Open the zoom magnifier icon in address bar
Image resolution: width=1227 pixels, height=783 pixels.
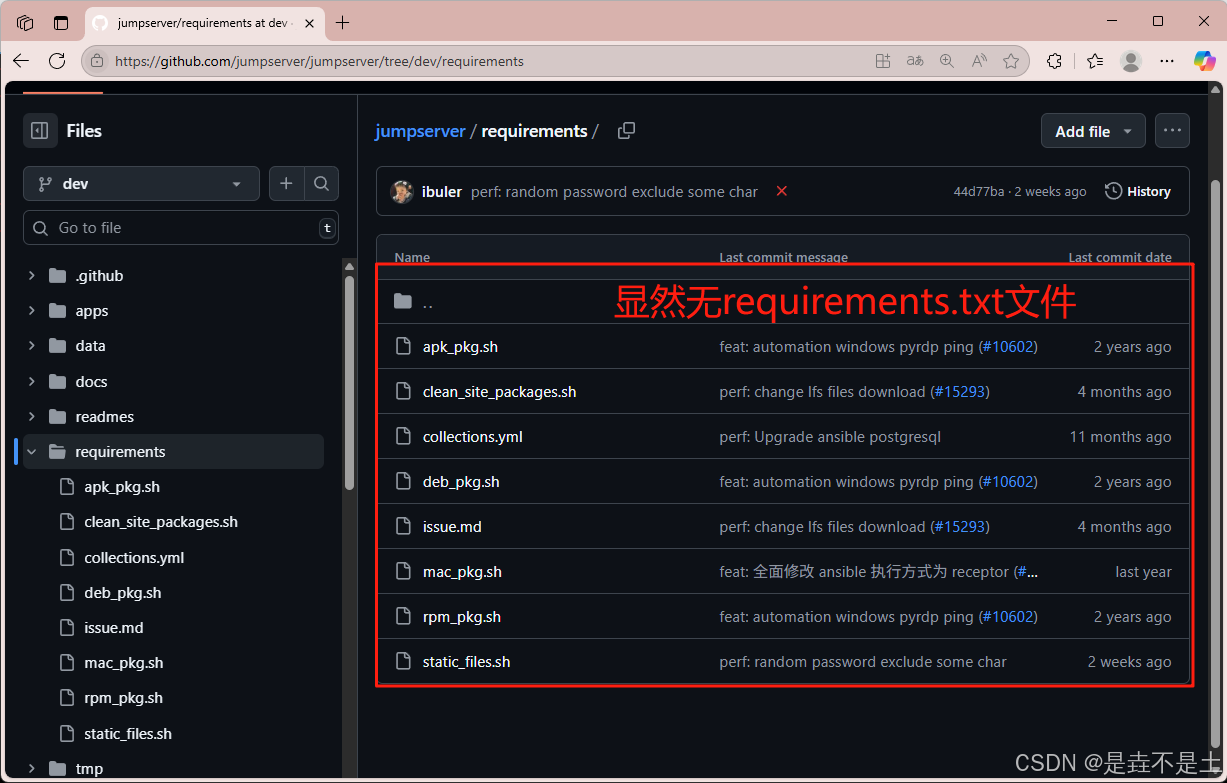pos(947,61)
